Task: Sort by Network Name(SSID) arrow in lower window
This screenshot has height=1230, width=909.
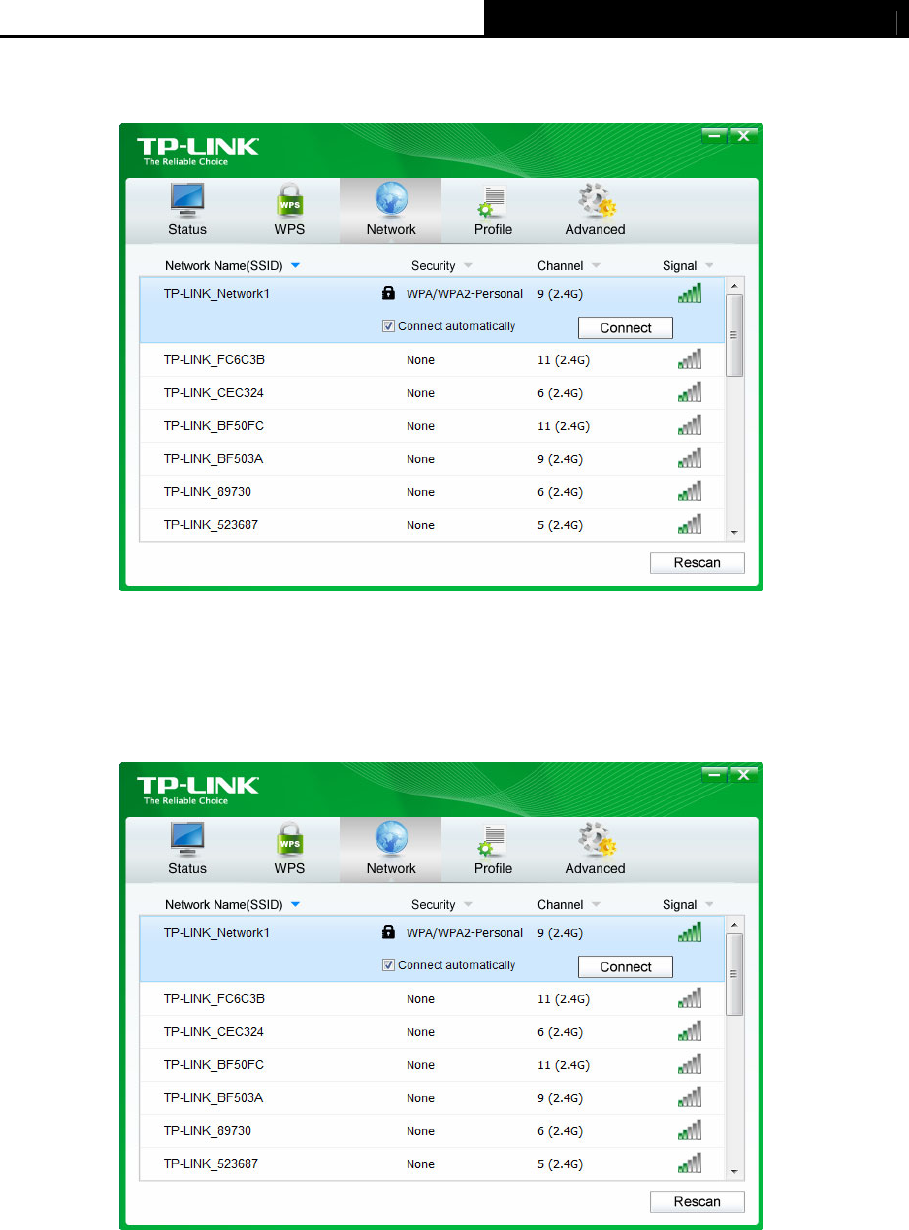Action: 295,905
